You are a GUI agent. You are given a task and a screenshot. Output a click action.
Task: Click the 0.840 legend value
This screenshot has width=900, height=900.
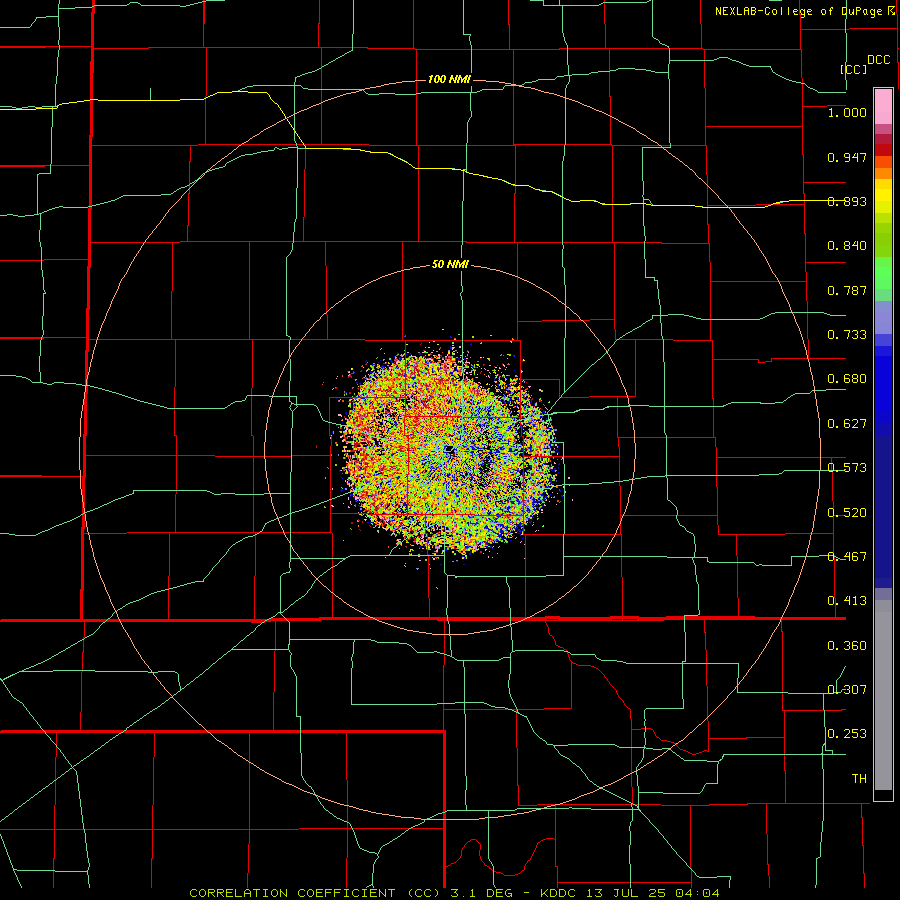coord(847,246)
